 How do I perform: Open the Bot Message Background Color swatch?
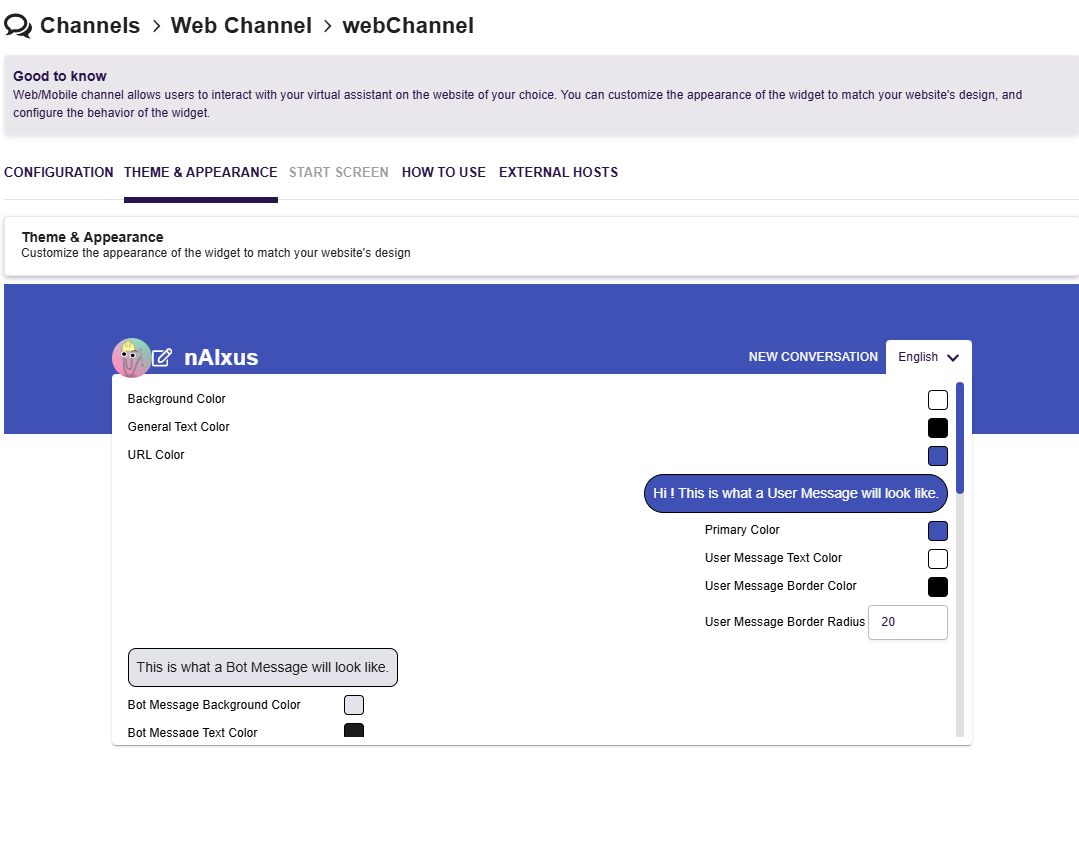click(x=354, y=705)
